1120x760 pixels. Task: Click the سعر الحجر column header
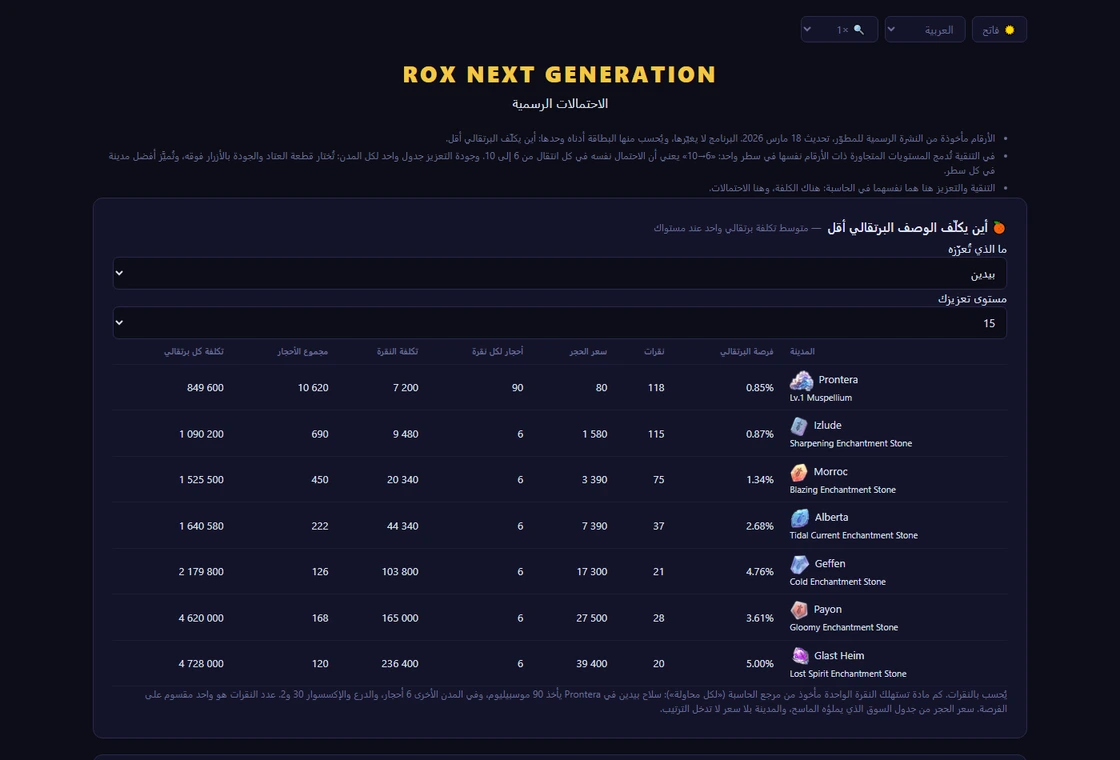[x=588, y=351]
